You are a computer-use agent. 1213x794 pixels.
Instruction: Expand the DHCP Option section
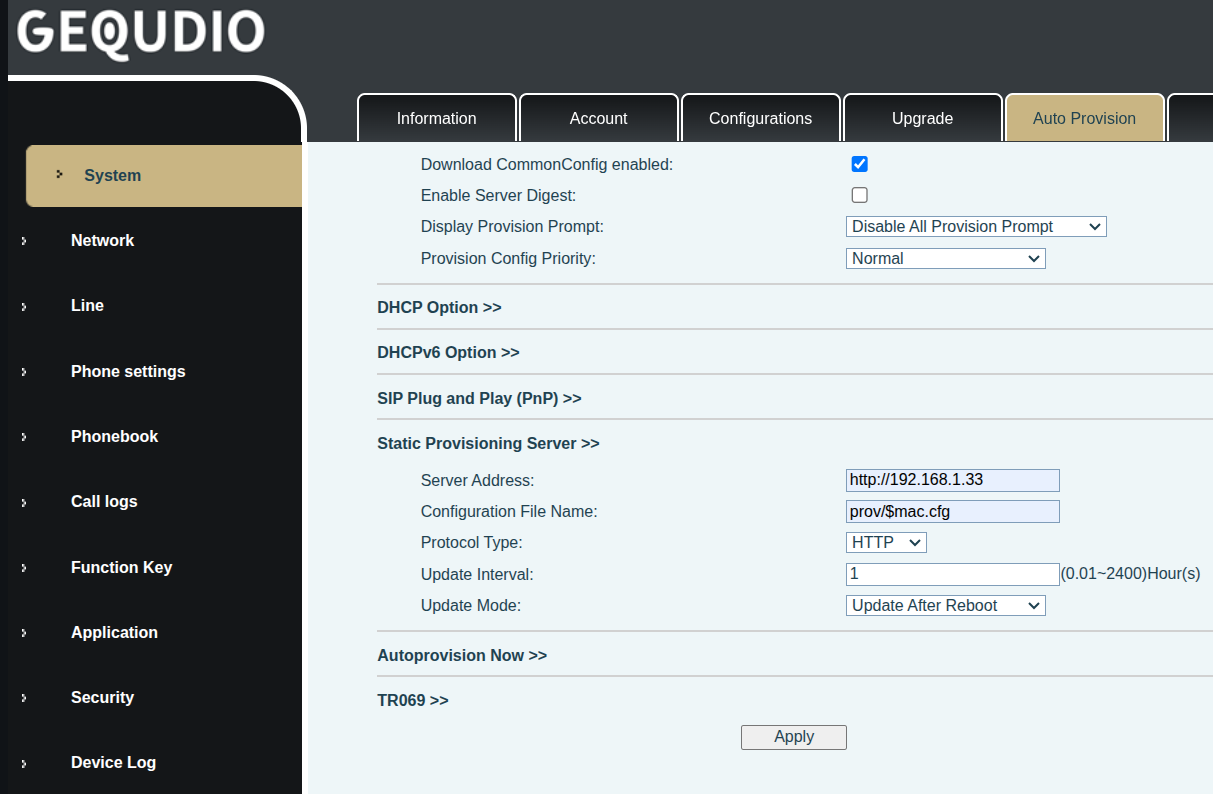click(x=439, y=308)
